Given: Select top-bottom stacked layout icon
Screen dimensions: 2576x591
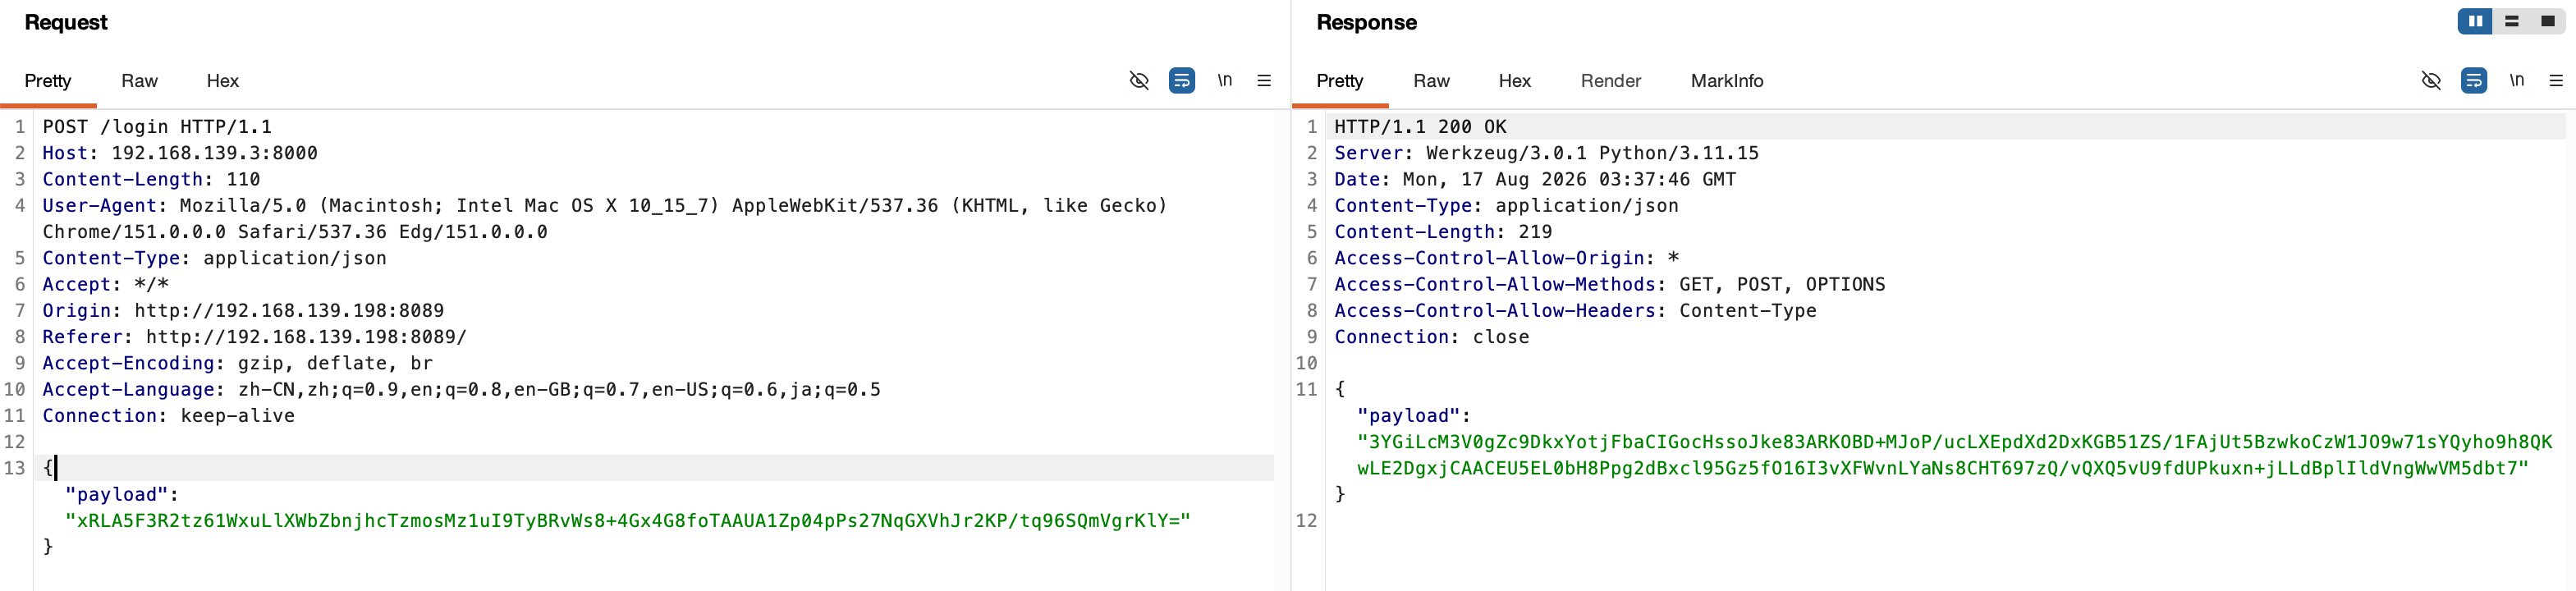Looking at the screenshot, I should 2512,21.
